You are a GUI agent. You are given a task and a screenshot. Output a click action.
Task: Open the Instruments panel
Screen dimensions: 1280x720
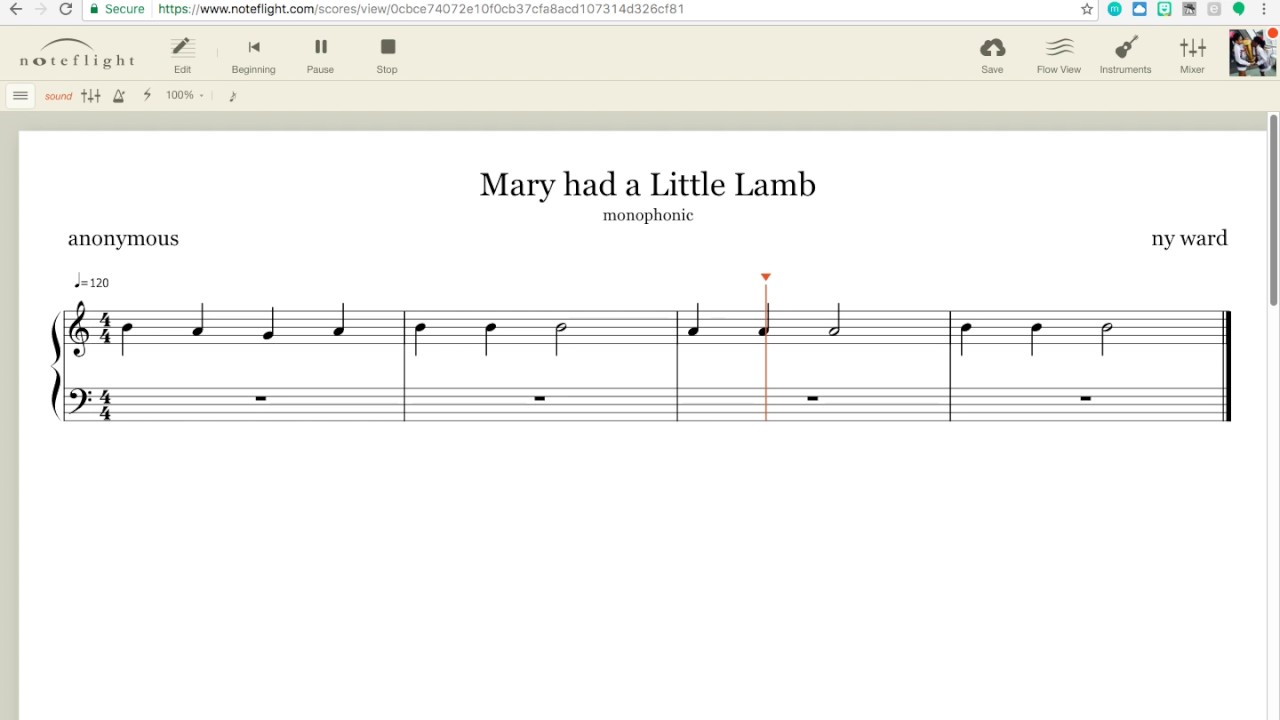[1126, 55]
